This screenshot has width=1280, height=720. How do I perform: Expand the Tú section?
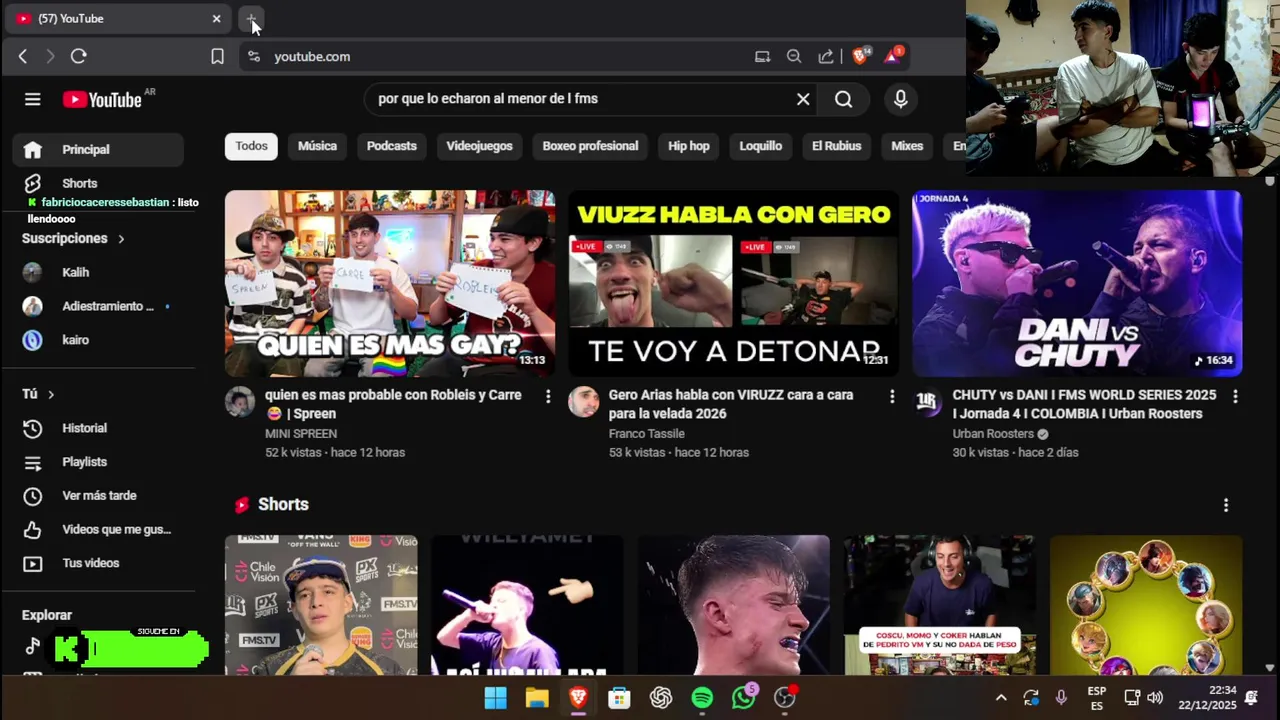pyautogui.click(x=38, y=394)
